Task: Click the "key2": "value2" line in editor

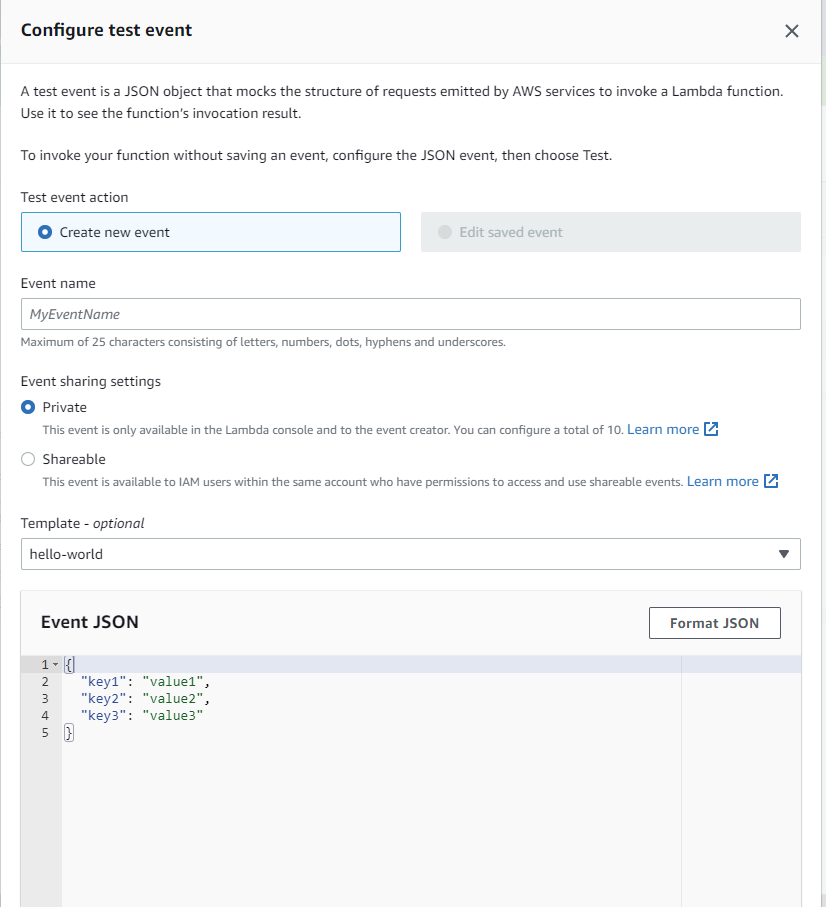Action: 145,699
